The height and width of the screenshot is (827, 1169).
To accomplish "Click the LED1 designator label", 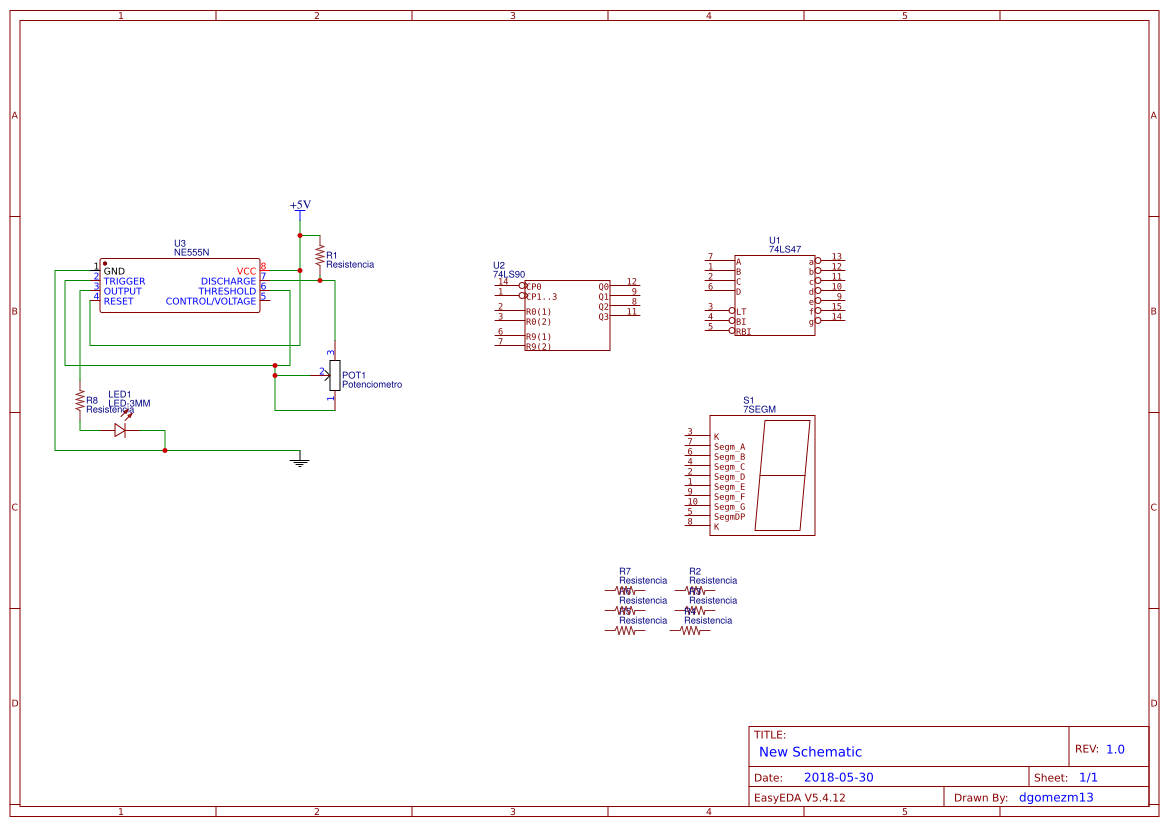I will tap(119, 394).
